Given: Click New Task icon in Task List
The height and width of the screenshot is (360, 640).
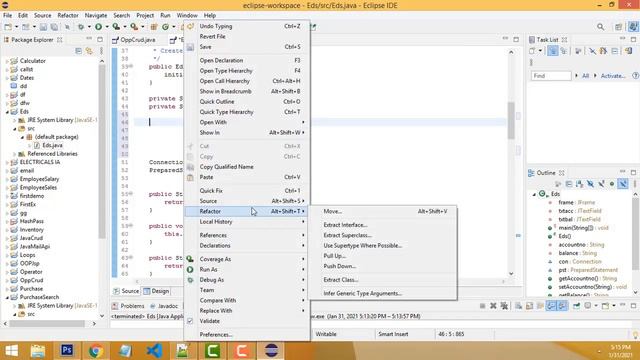Looking at the screenshot, I should 532,51.
